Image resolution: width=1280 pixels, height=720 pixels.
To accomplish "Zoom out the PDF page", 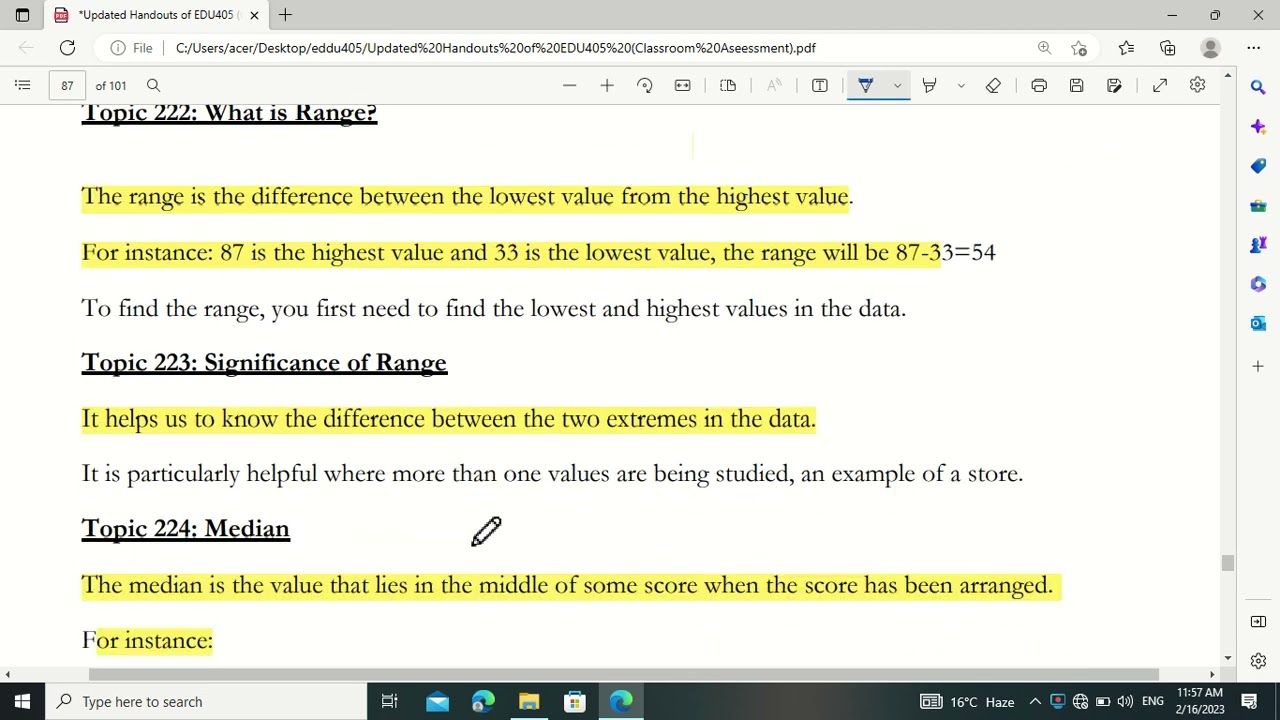I will click(569, 85).
